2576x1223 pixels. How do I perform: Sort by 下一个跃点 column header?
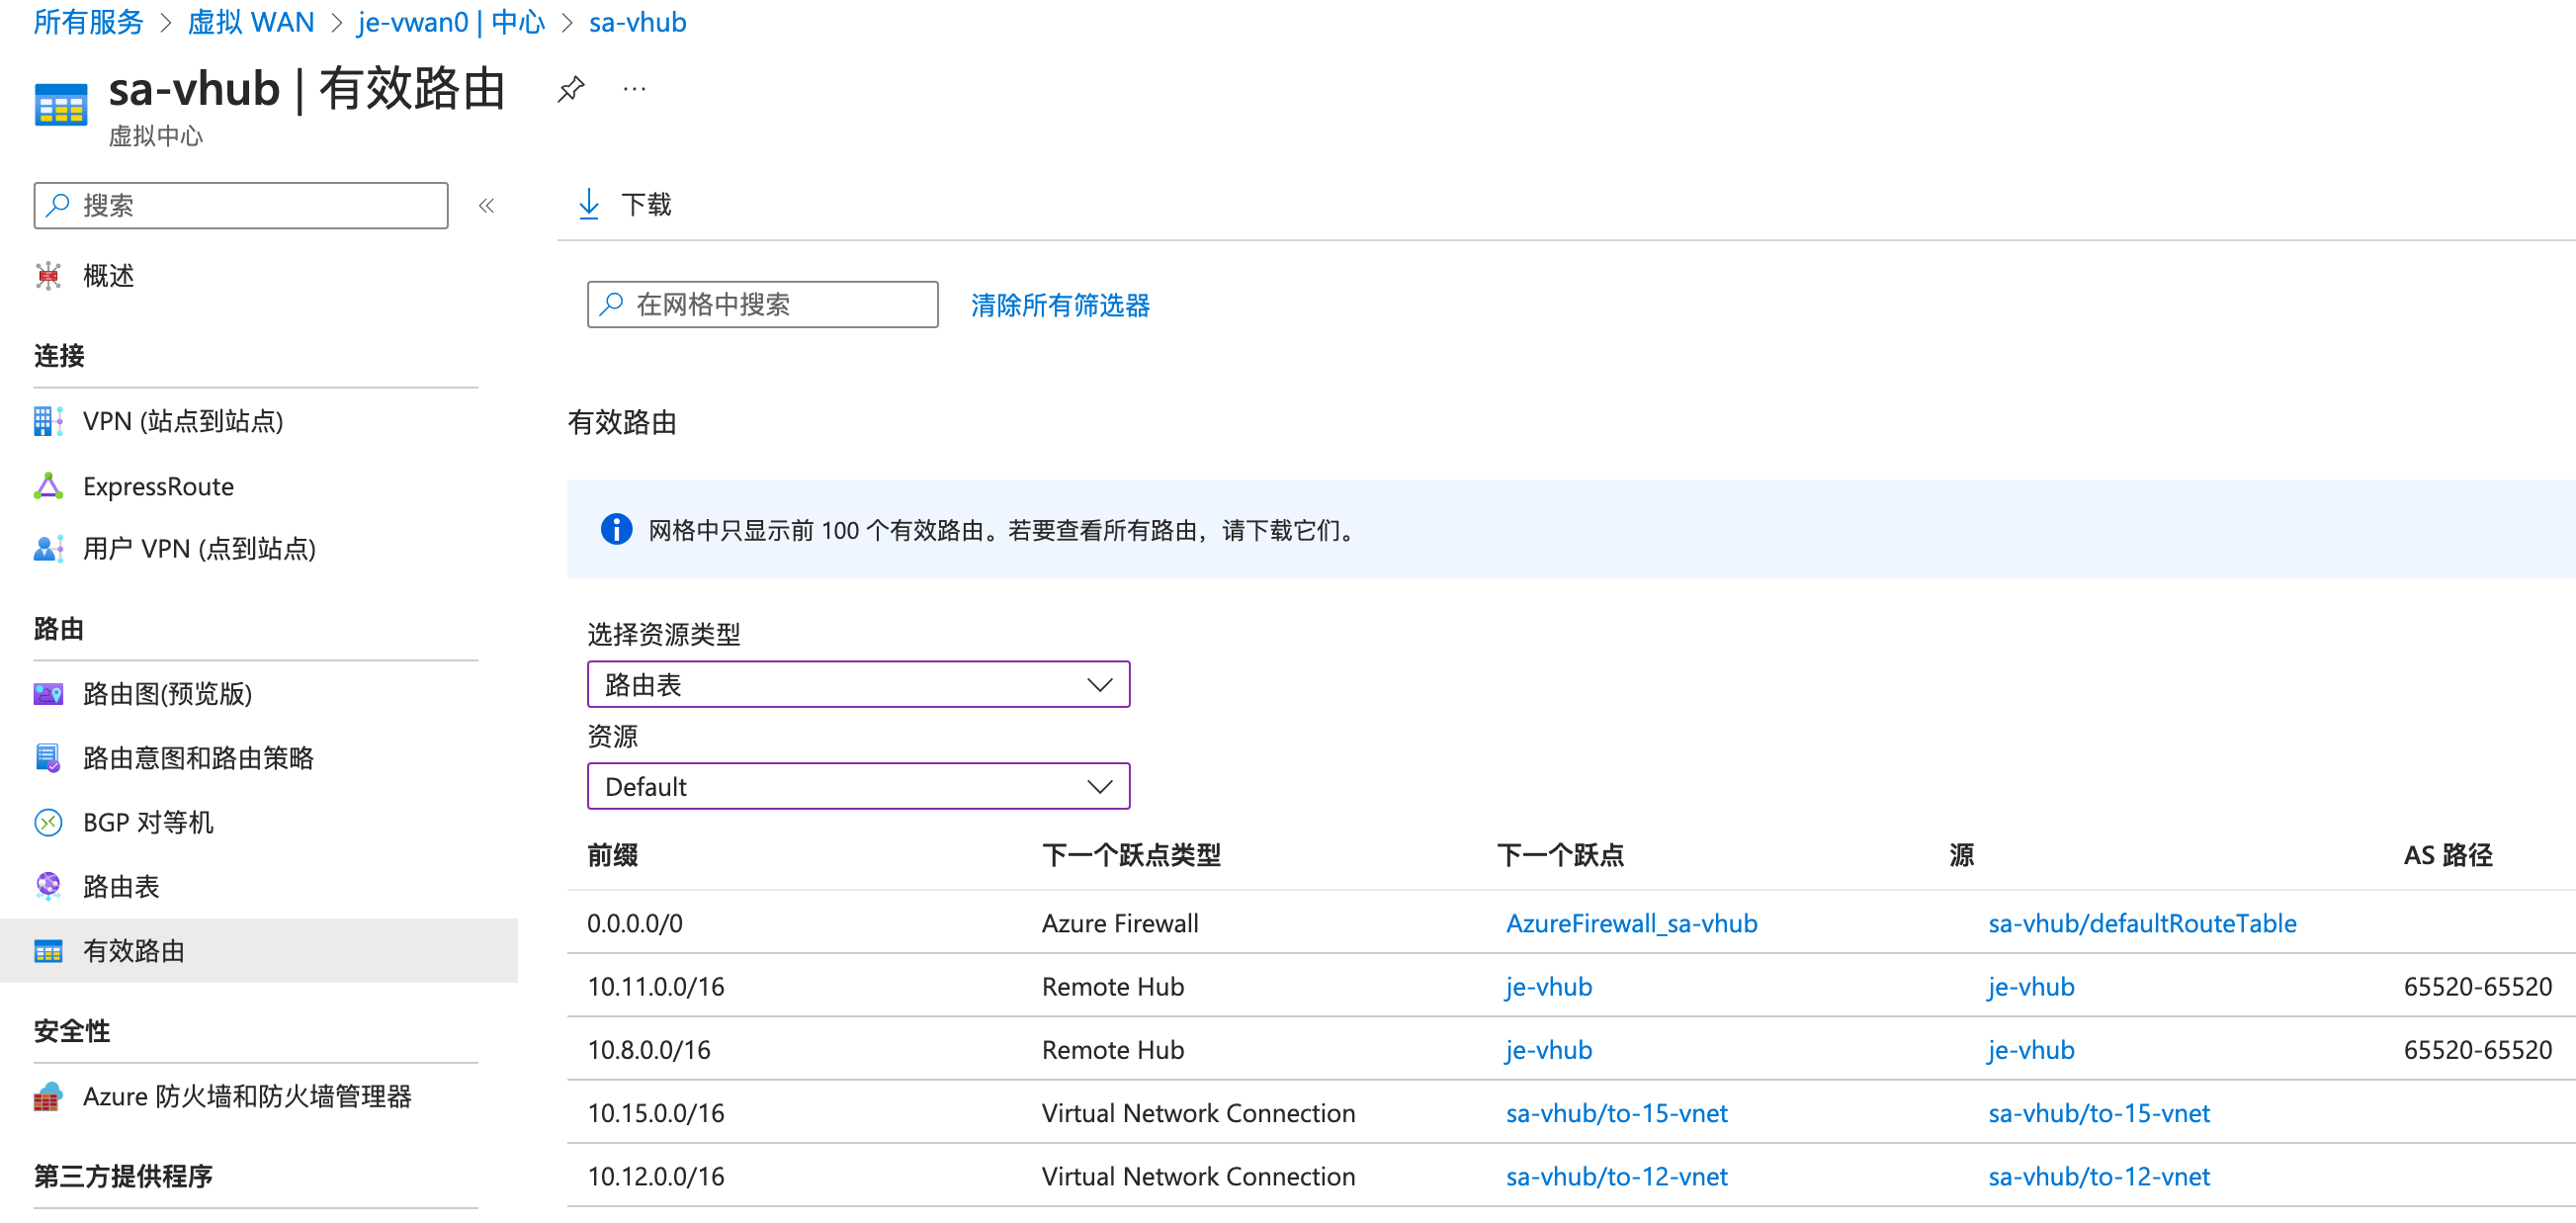1561,856
